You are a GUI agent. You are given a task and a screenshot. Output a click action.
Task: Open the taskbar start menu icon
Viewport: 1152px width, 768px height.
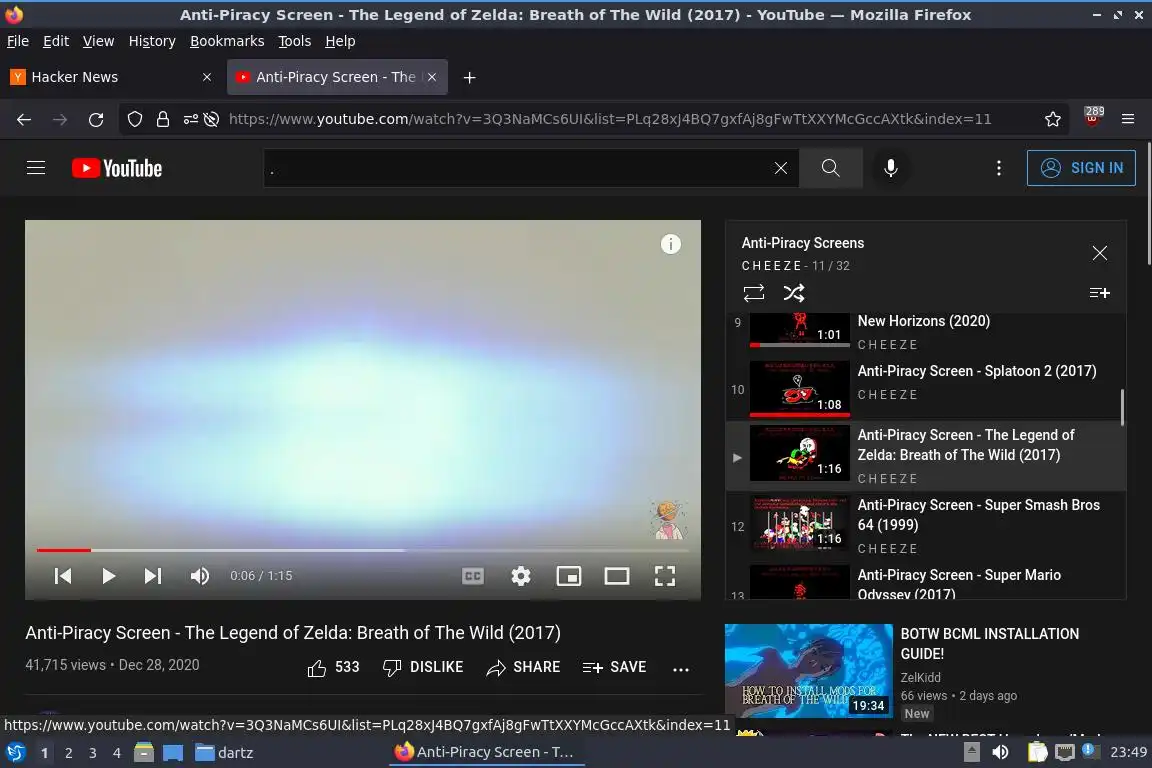15,753
